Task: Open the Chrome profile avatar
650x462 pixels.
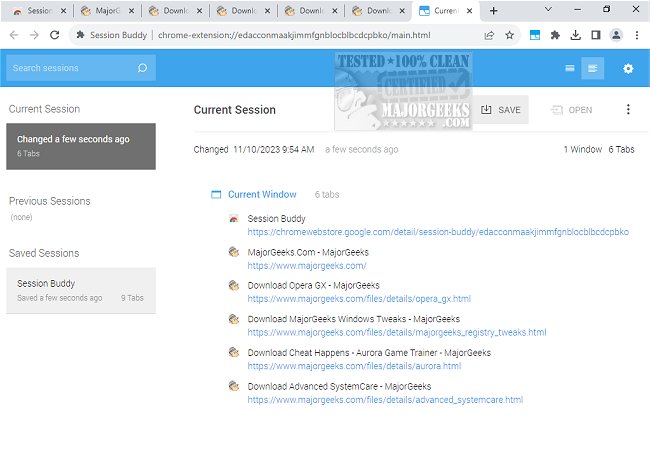Action: (615, 34)
